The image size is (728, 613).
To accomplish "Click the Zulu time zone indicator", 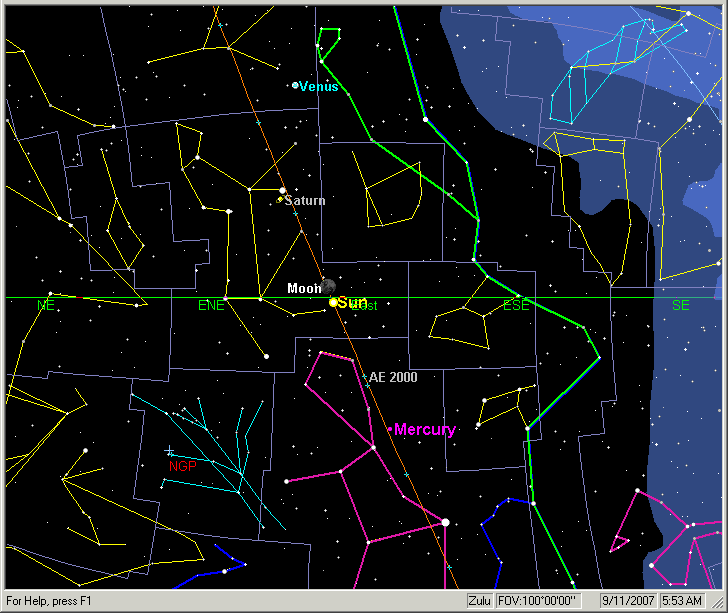I will [480, 601].
